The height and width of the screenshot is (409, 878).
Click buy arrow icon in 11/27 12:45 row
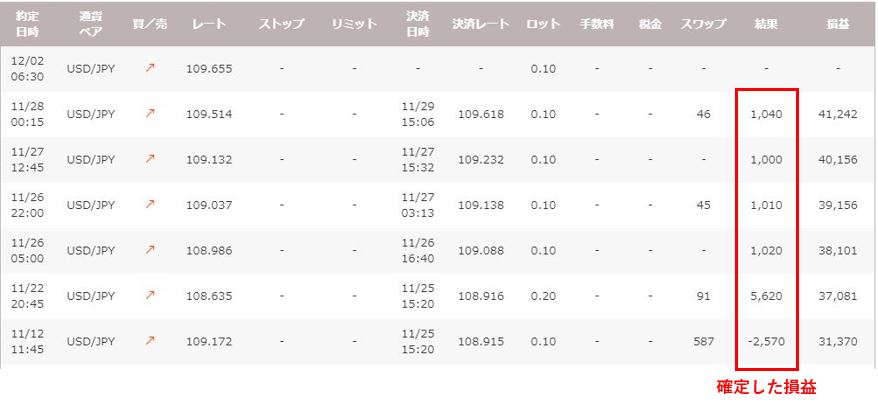coord(151,159)
